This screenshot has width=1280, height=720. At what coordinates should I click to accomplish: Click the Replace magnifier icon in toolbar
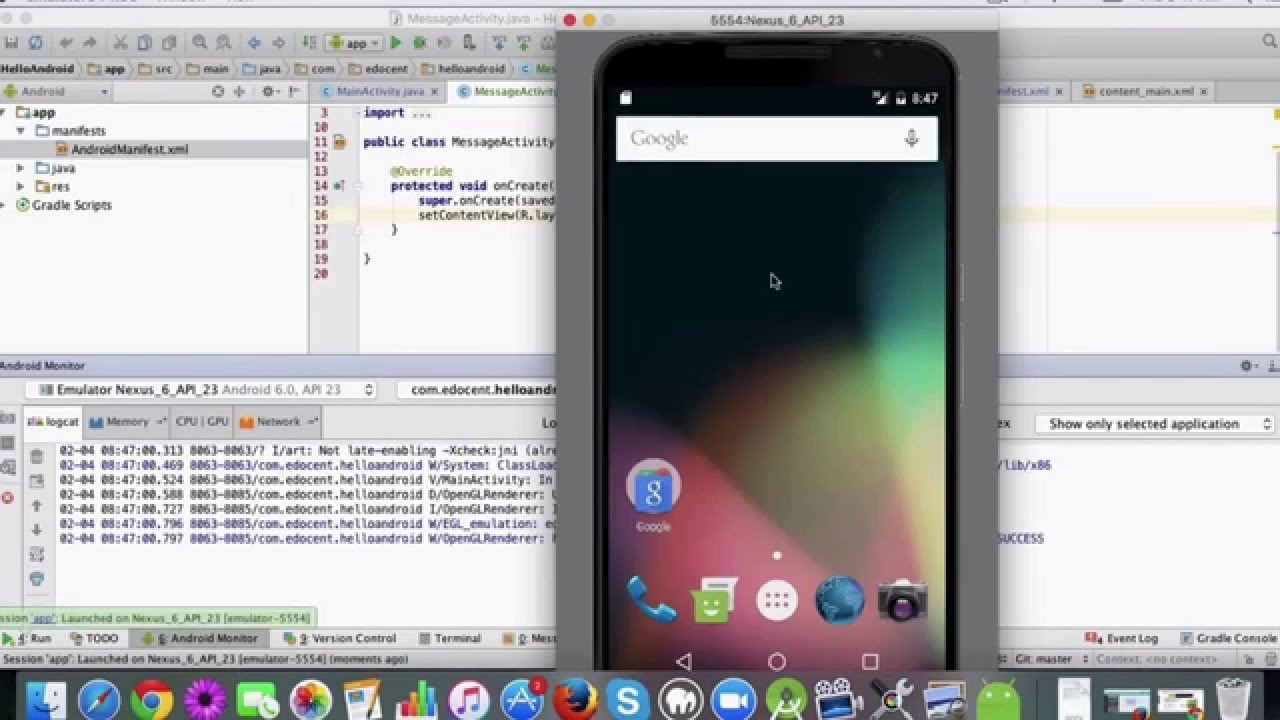point(222,43)
